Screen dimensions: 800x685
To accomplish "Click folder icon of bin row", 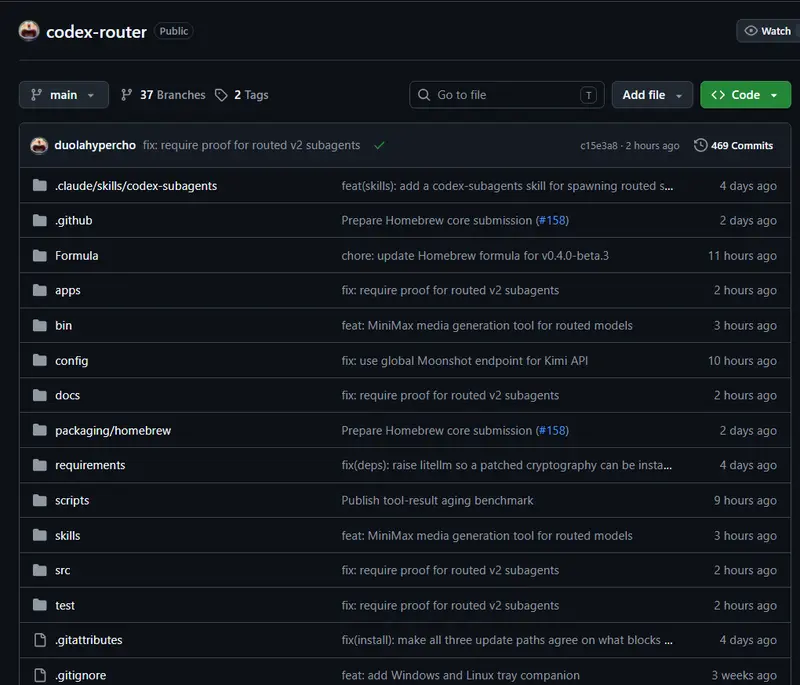I will pos(39,325).
